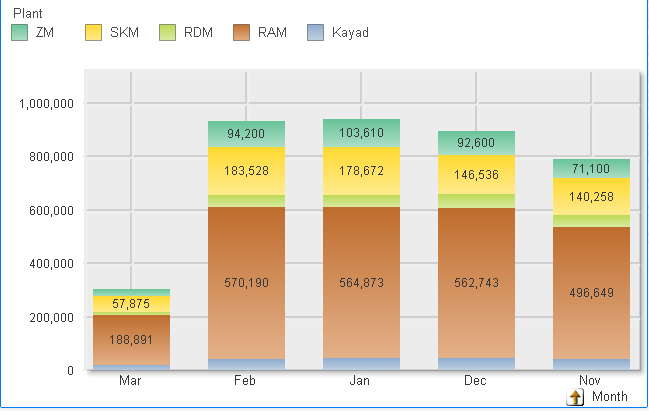Click the Month axis label
649x411 pixels.
610,397
